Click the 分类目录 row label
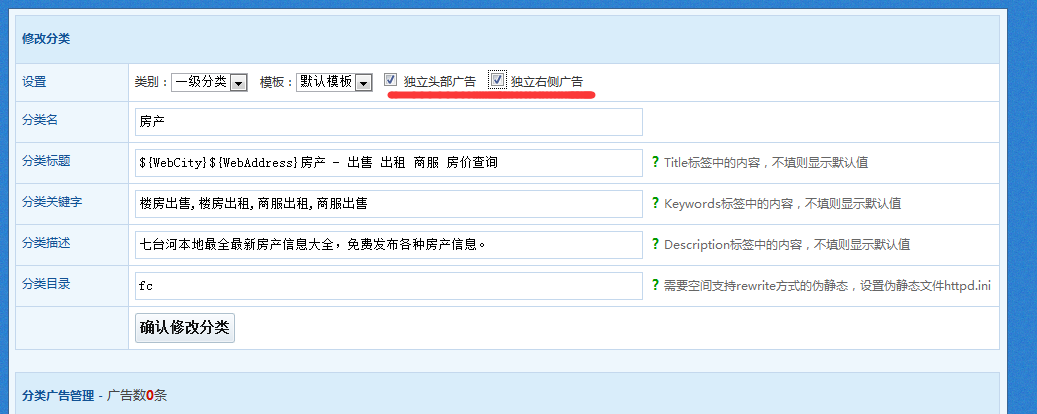Viewport: 1037px width, 414px height. (46, 284)
